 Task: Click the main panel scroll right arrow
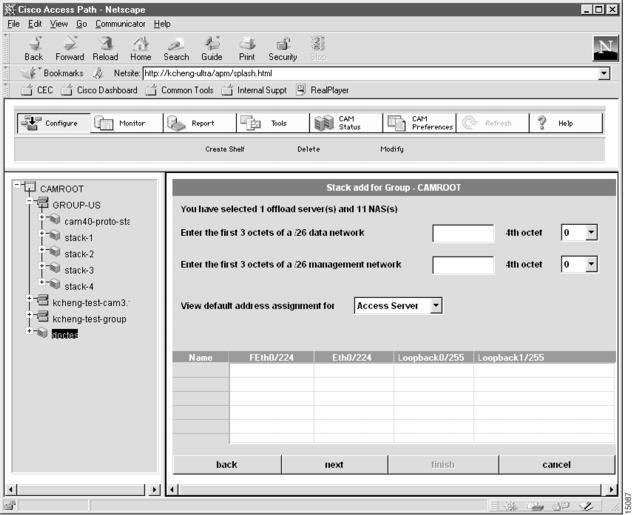tap(611, 490)
